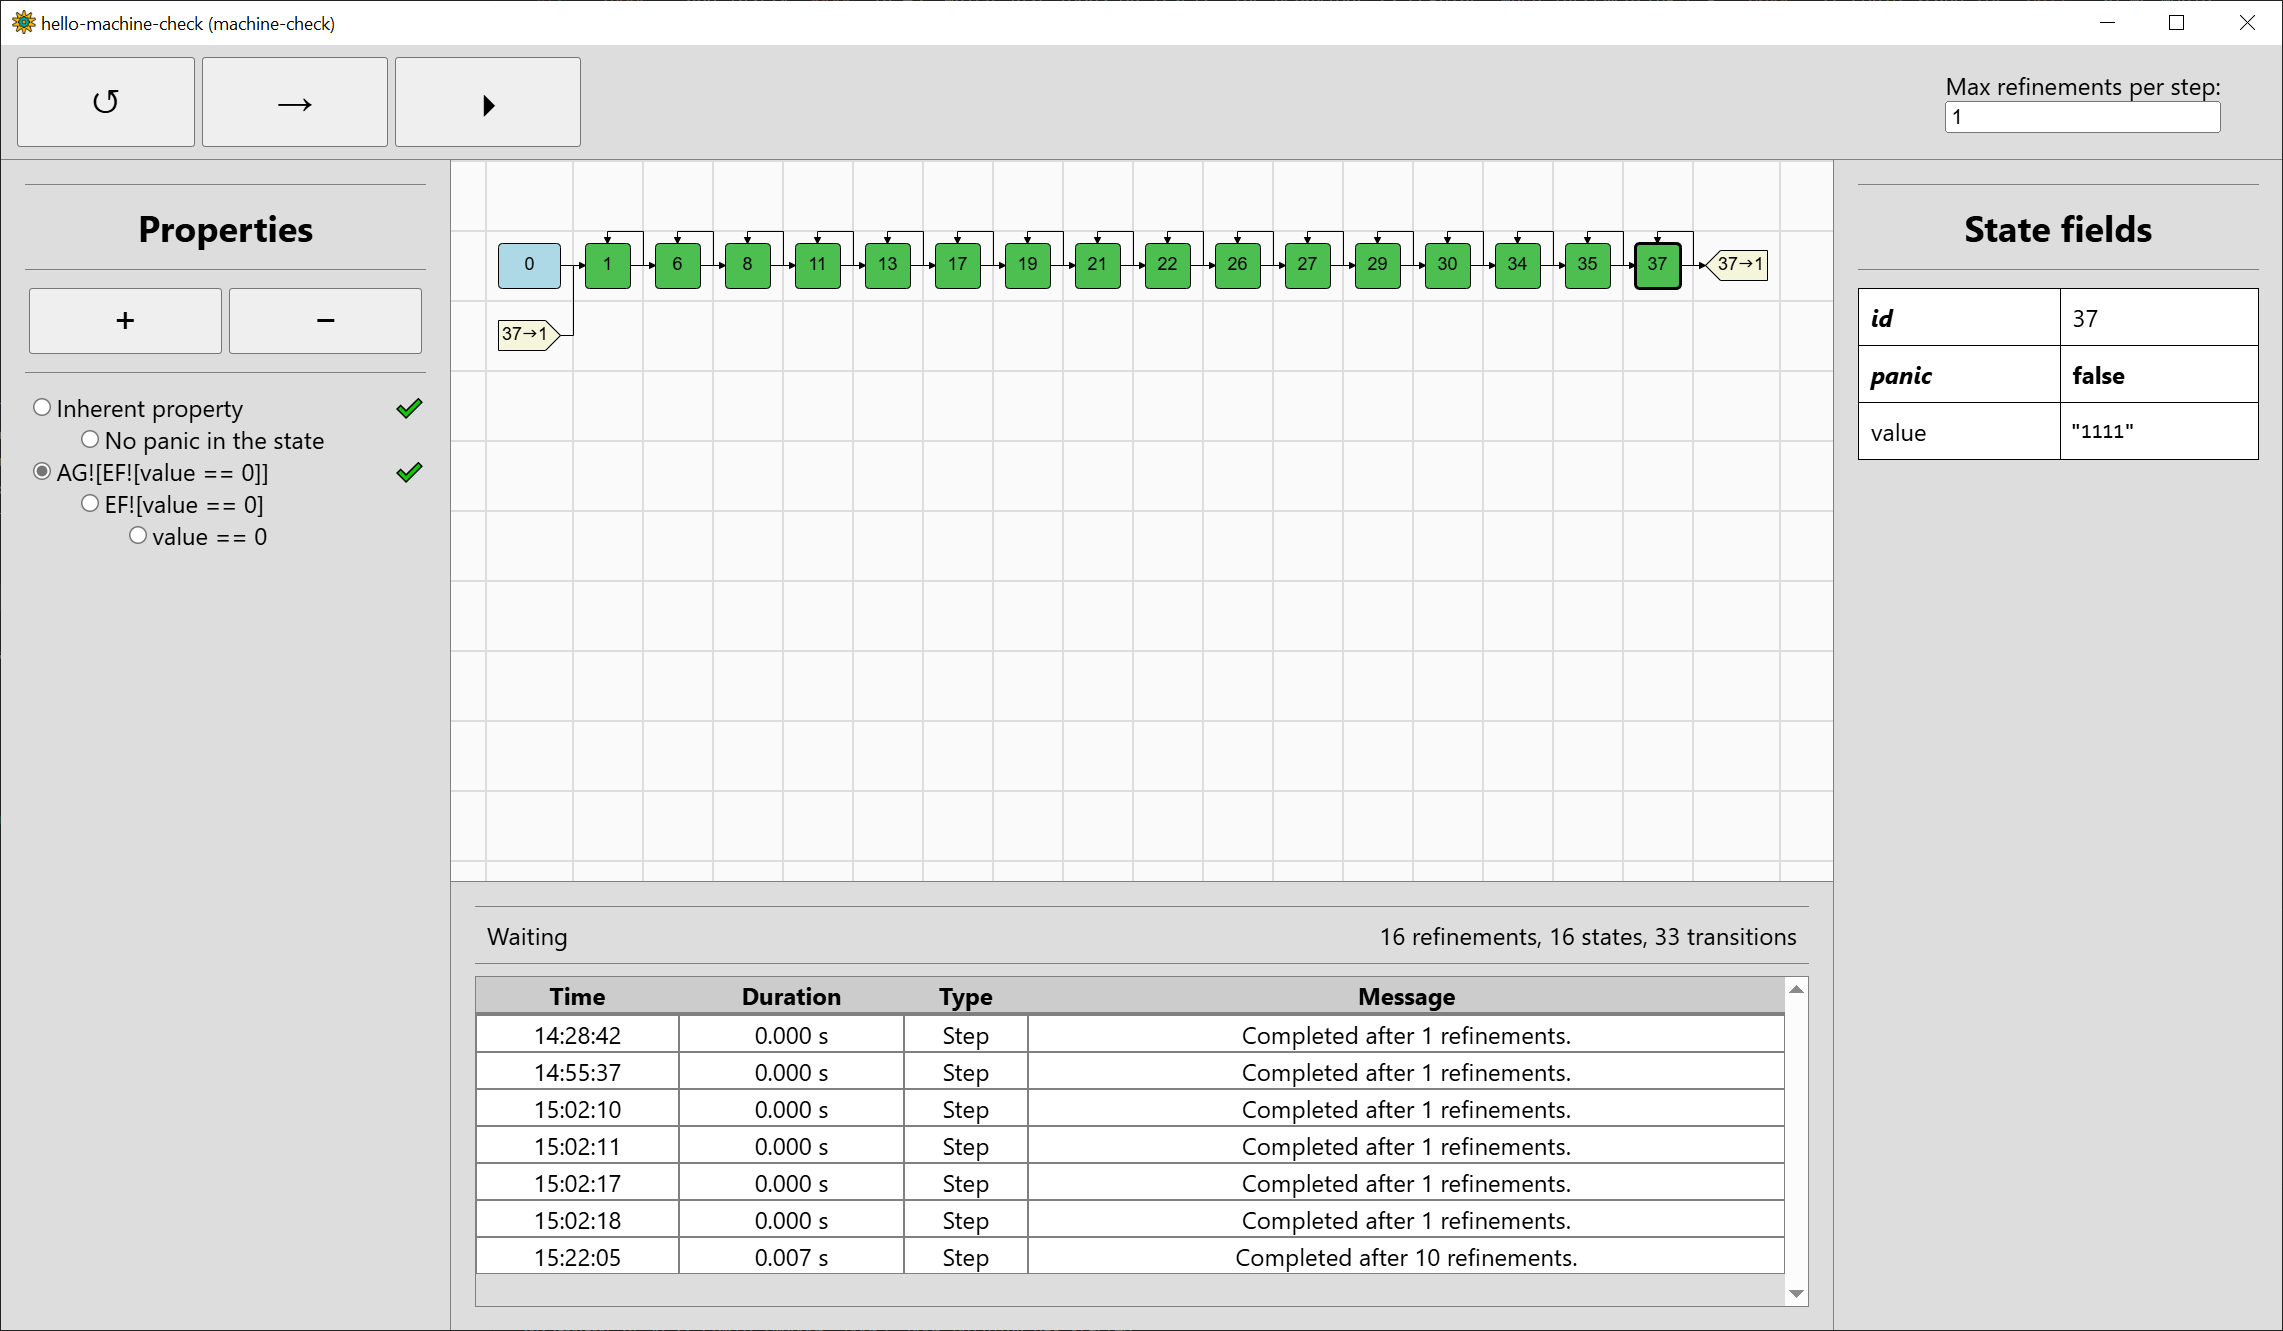2283x1331 pixels.
Task: Click the reset (circular arrow) button
Action: point(106,102)
